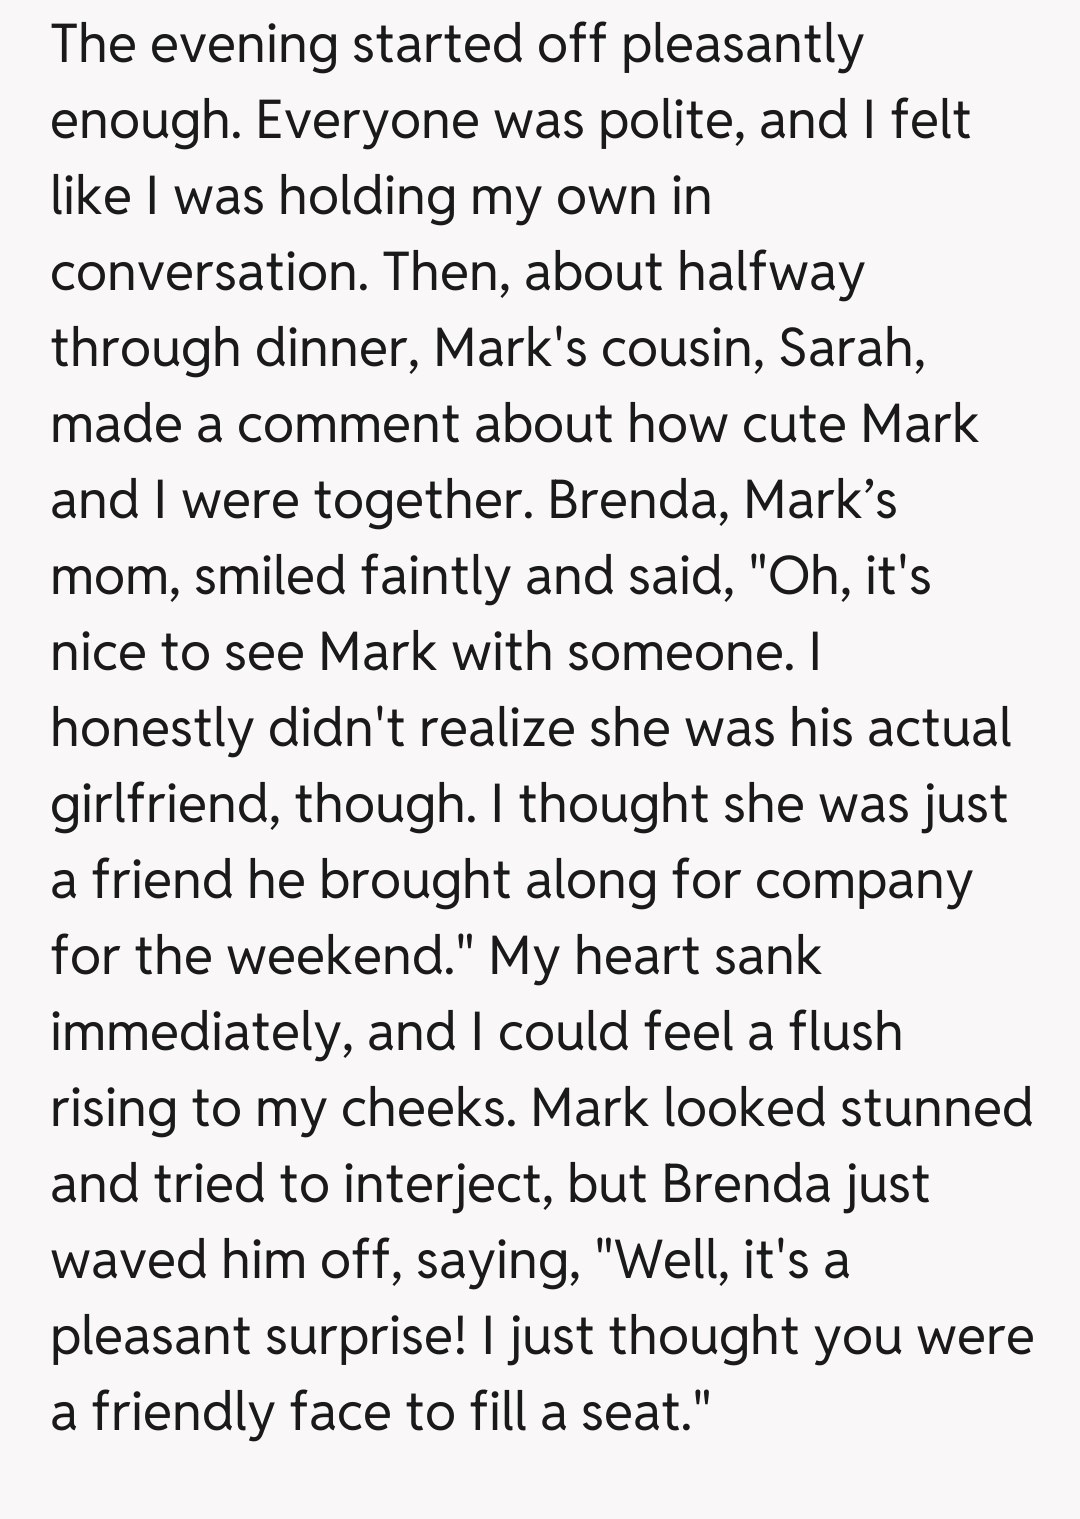Click the word "faintly" in the text
The height and width of the screenshot is (1519, 1080).
click(435, 576)
